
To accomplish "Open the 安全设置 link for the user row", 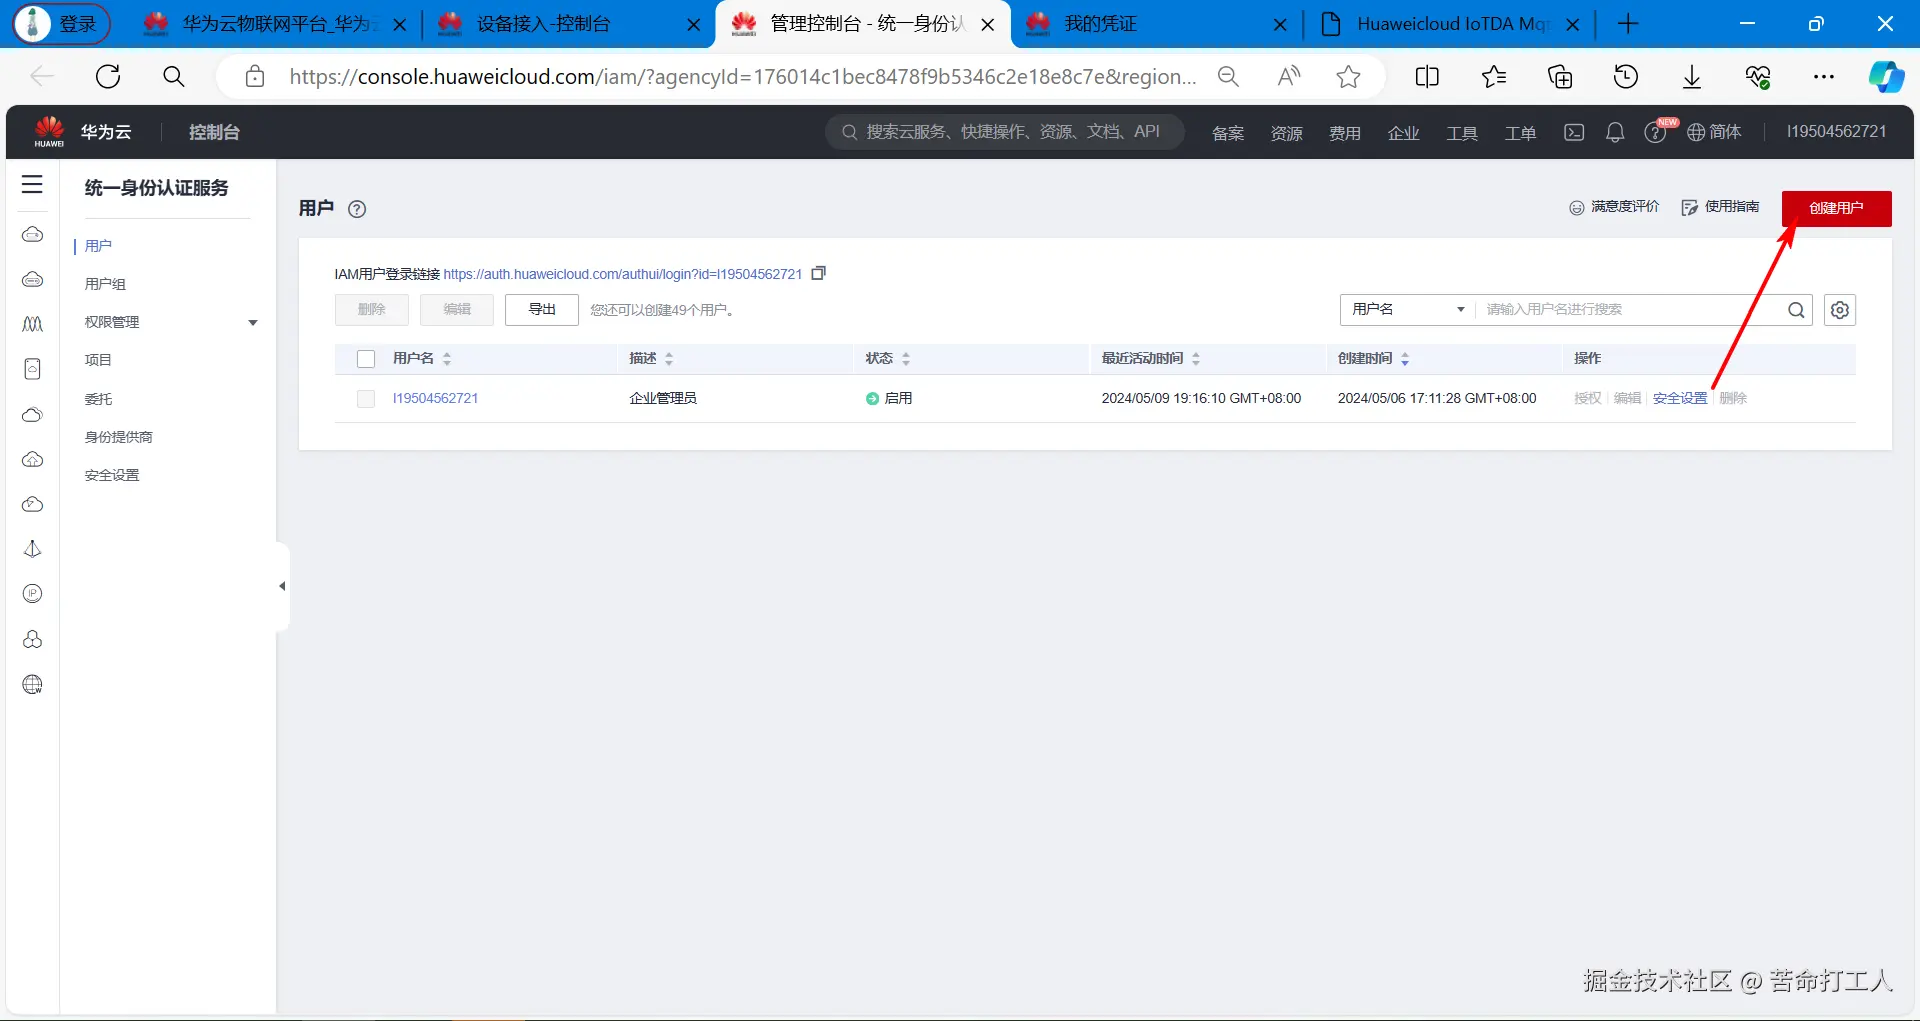I will point(1679,397).
